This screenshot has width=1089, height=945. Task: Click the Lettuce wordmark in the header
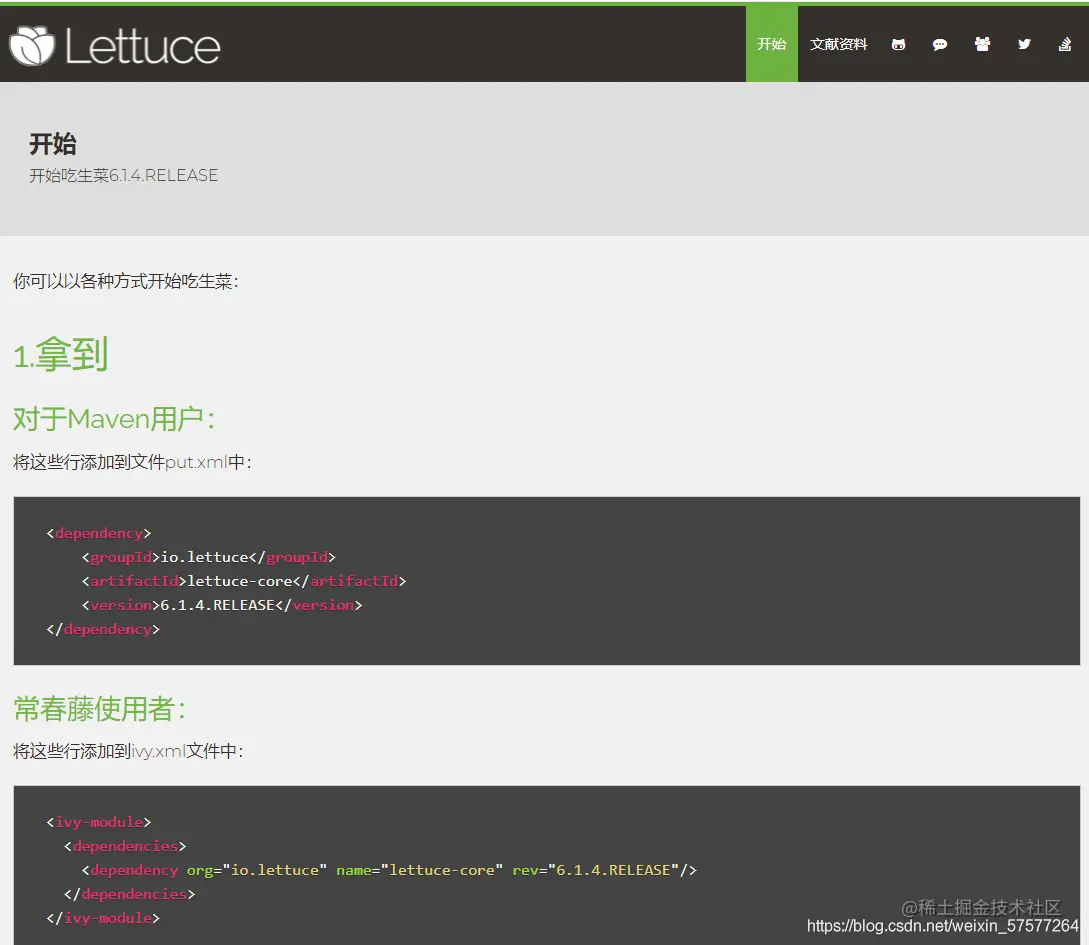coord(143,47)
